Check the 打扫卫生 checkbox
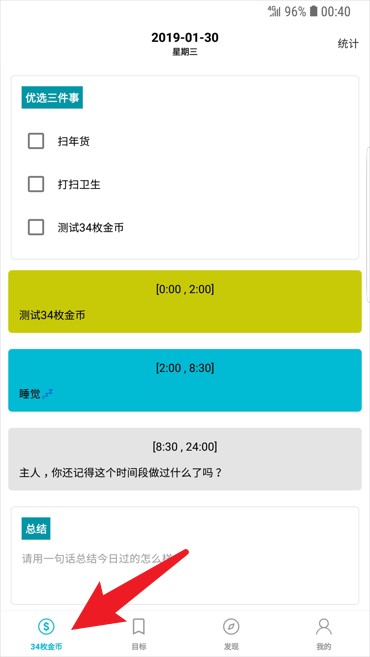Screen dimensions: 370x657 pyautogui.click(x=36, y=184)
